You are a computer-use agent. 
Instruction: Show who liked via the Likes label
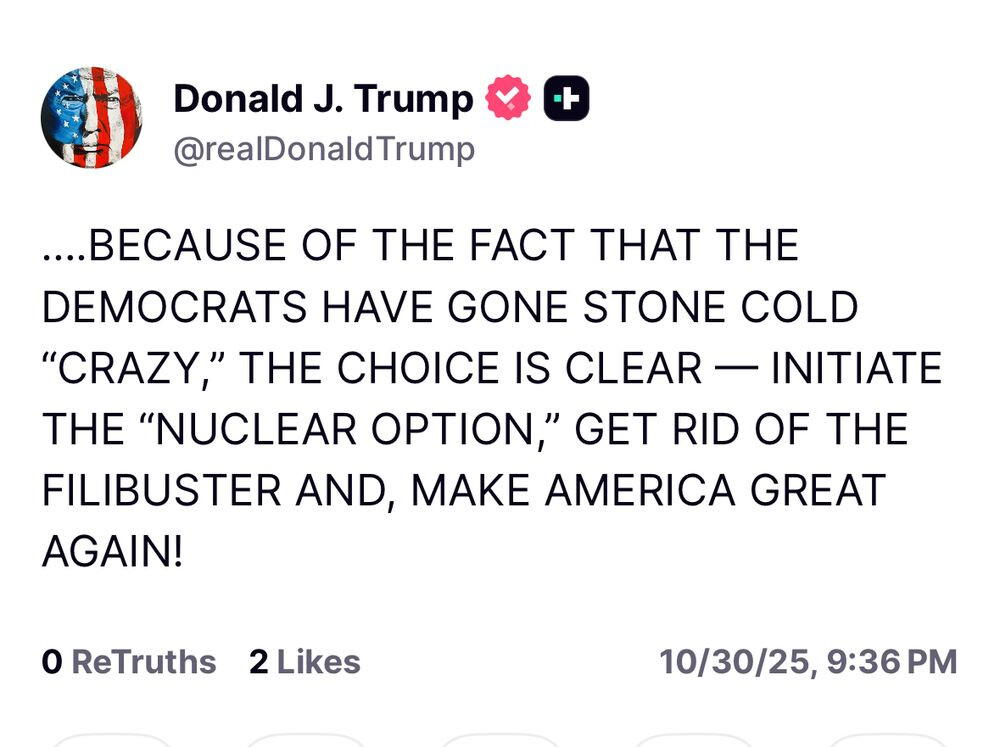coord(318,662)
